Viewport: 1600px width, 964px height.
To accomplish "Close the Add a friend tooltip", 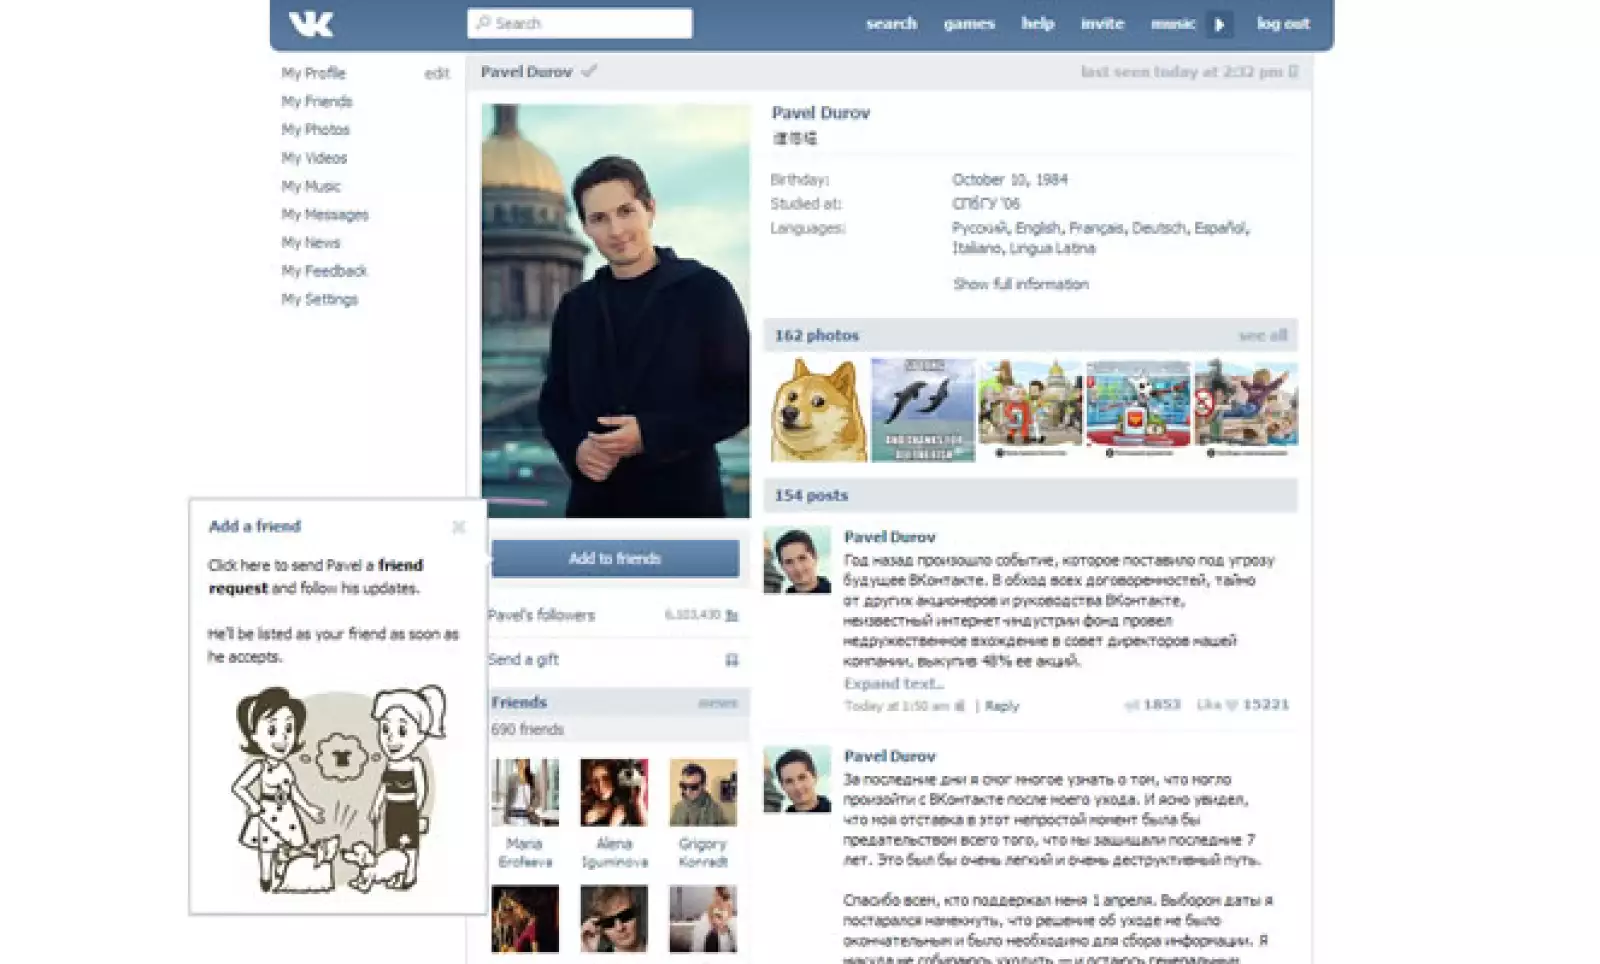I will 460,527.
